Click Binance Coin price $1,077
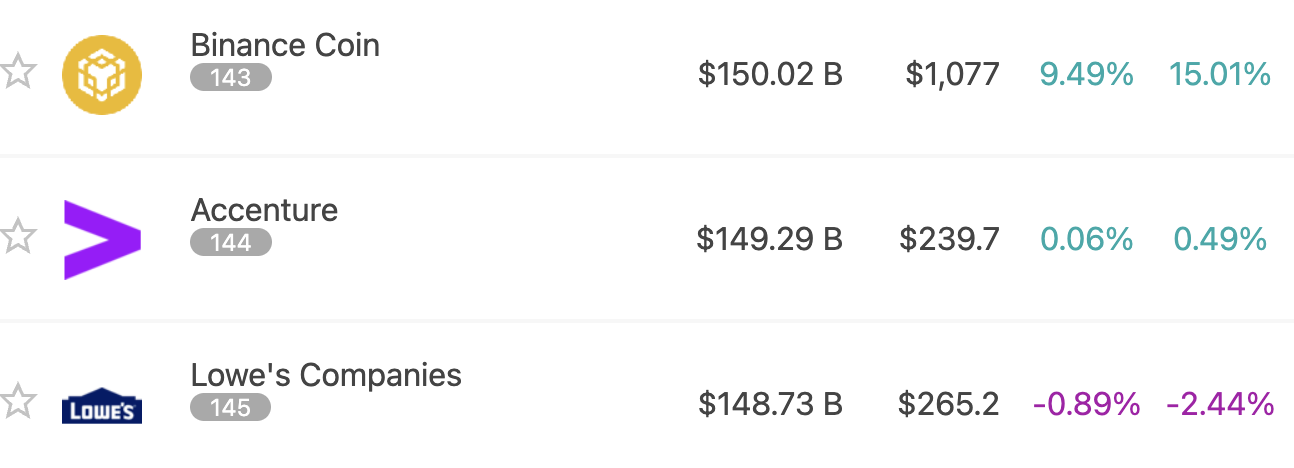 (x=952, y=74)
